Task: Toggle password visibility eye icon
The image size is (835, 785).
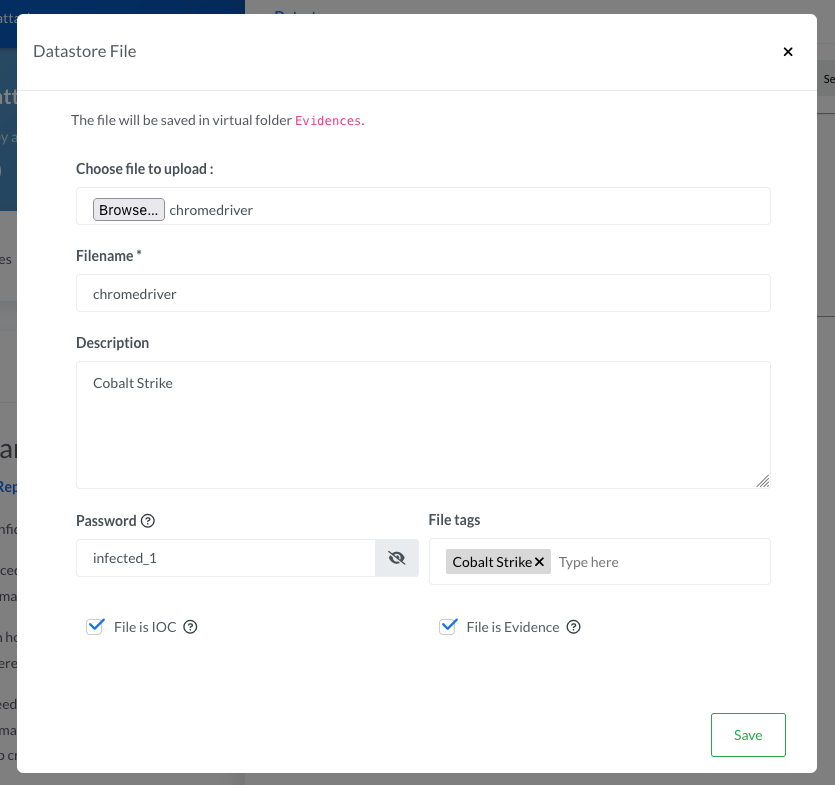Action: click(397, 558)
